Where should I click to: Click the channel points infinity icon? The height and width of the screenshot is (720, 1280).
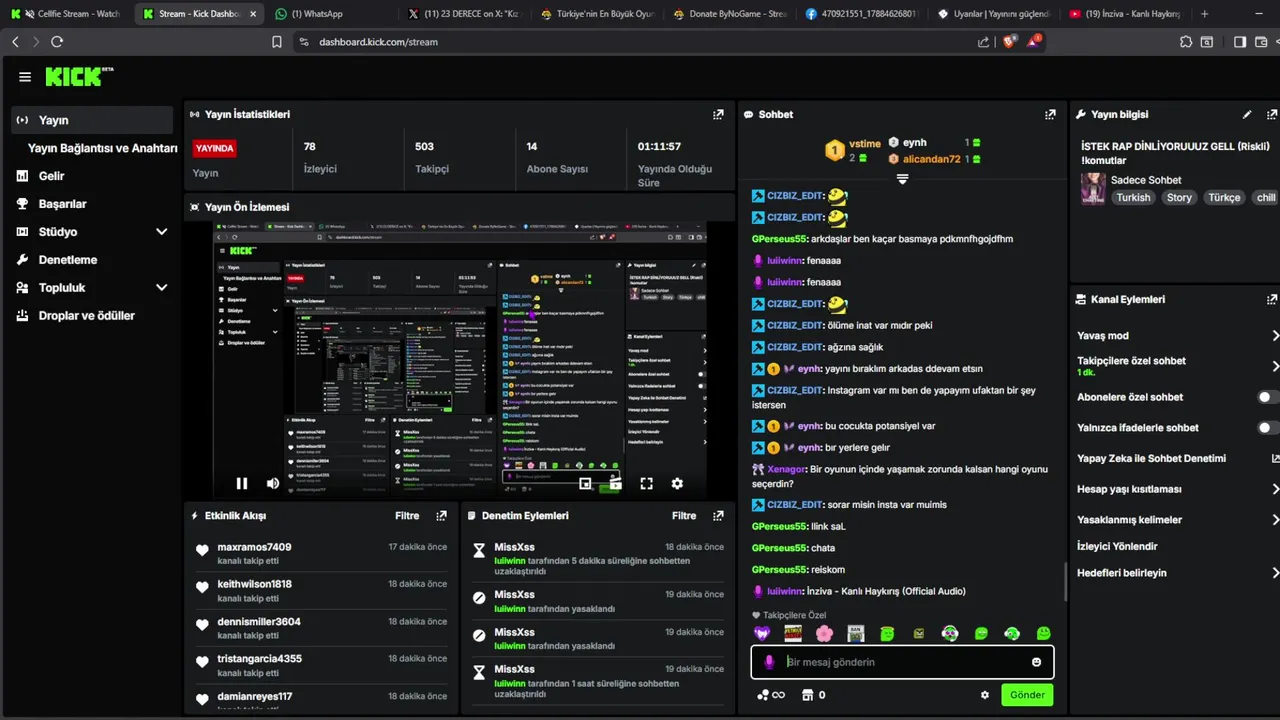click(771, 695)
